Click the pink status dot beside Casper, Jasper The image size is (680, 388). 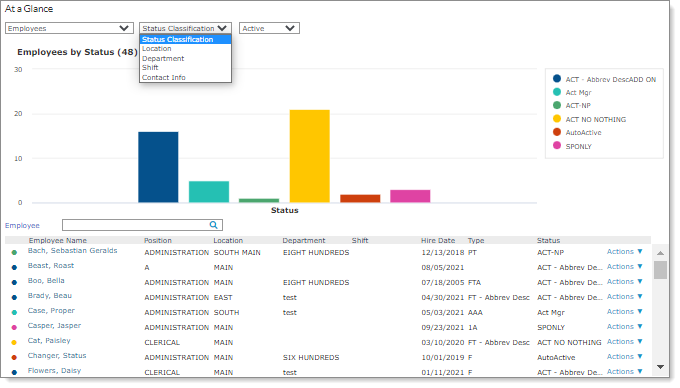[x=14, y=327]
